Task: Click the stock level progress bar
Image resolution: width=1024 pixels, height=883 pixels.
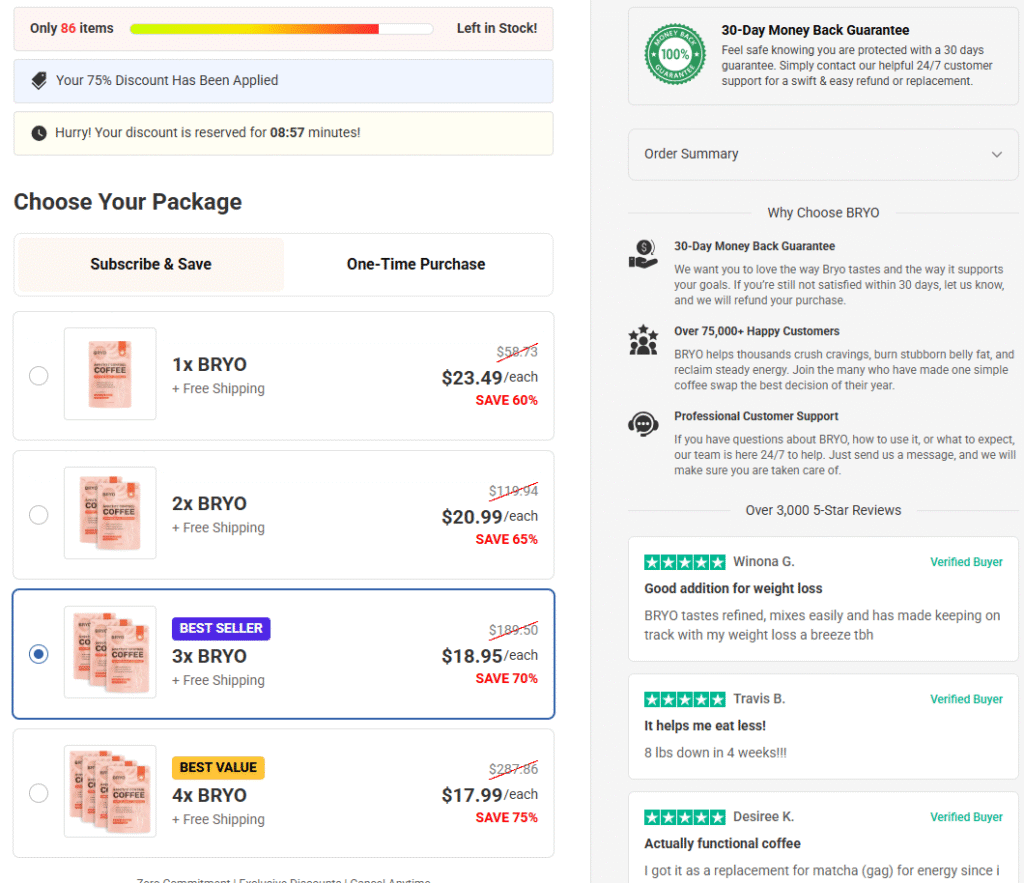Action: click(x=281, y=29)
